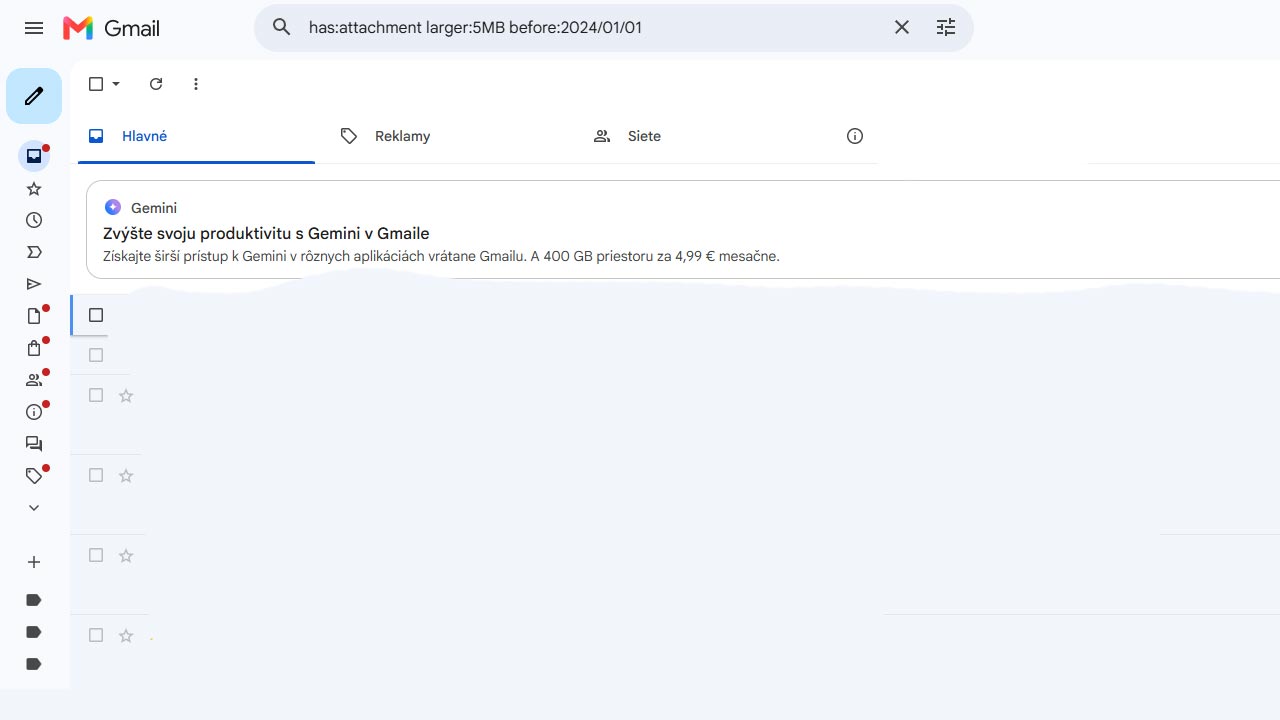Open Forums chat icon in the sidebar
The height and width of the screenshot is (720, 1280).
(x=34, y=444)
